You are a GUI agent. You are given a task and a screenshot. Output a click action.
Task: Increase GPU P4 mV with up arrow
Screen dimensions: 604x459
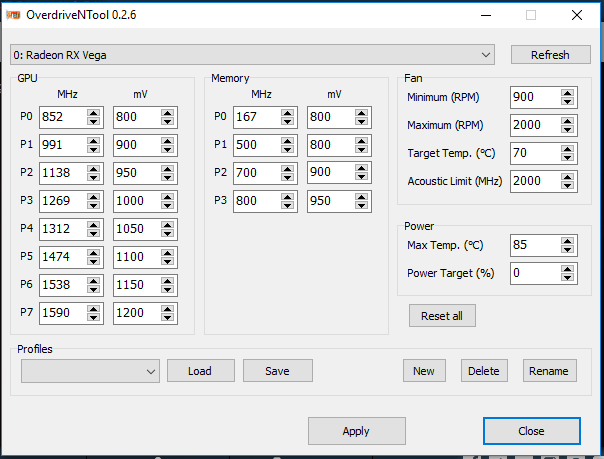click(168, 225)
